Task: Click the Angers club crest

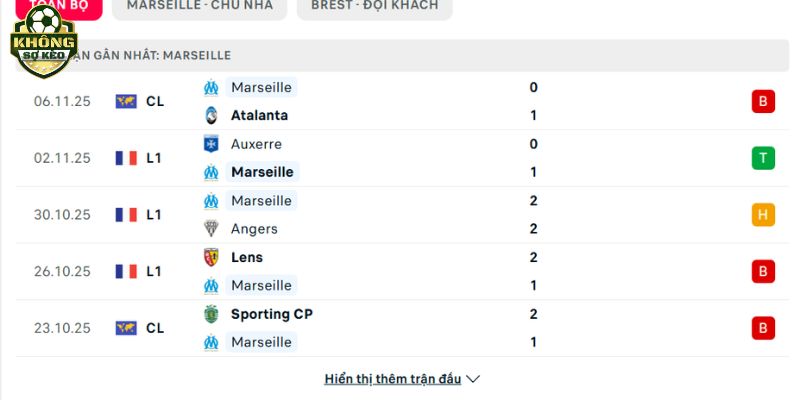Action: click(211, 228)
